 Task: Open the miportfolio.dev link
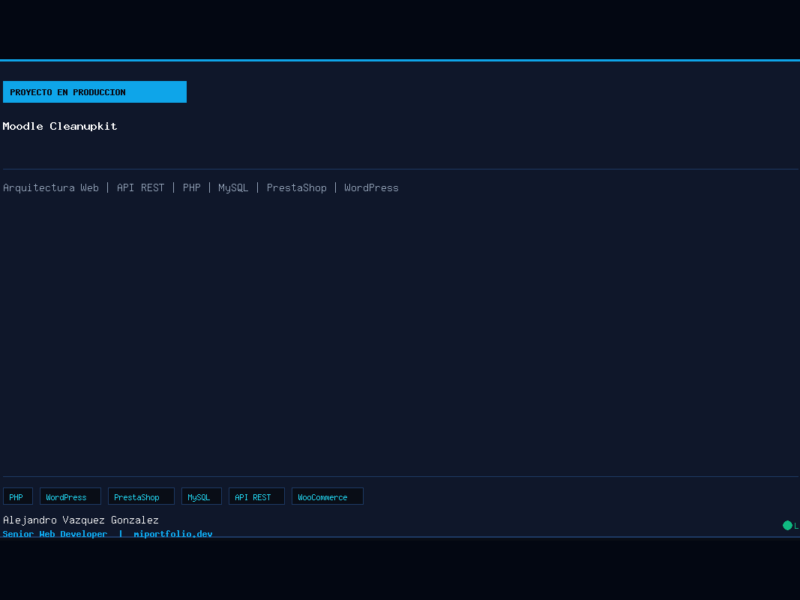(x=173, y=534)
